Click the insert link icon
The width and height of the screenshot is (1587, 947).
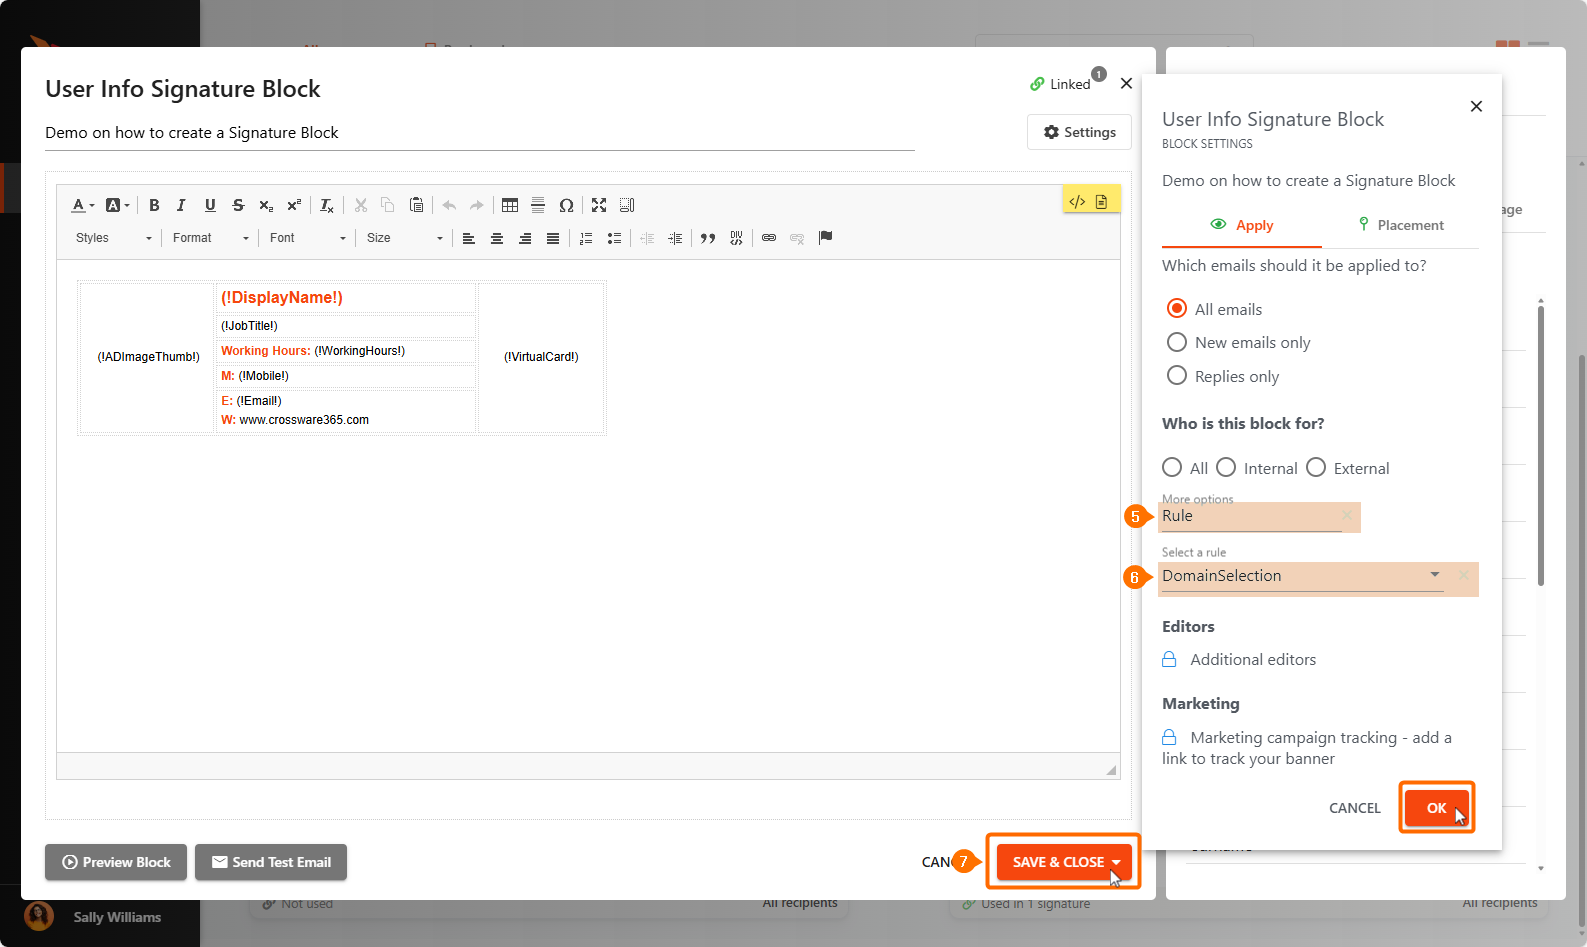769,238
